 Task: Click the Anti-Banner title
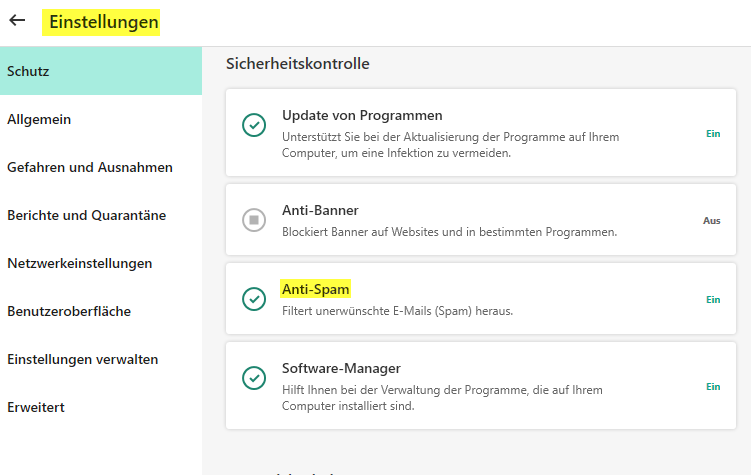pos(320,210)
